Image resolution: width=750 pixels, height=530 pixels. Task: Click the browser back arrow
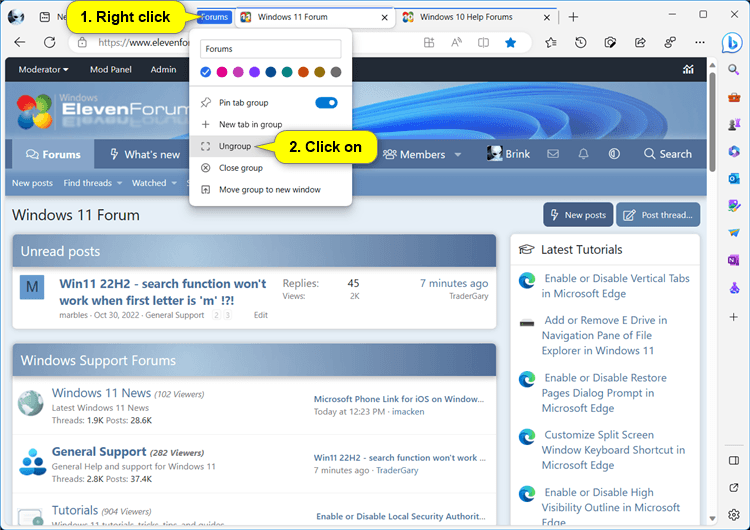click(x=20, y=42)
